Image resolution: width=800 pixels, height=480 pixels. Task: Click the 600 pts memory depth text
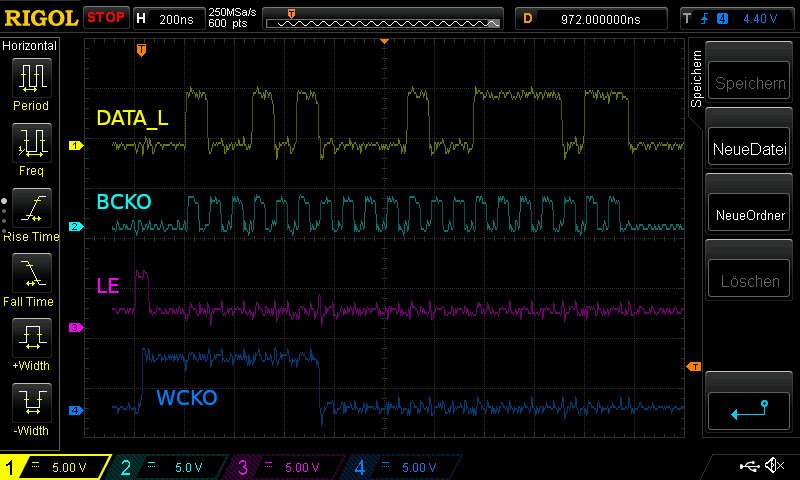(x=228, y=23)
